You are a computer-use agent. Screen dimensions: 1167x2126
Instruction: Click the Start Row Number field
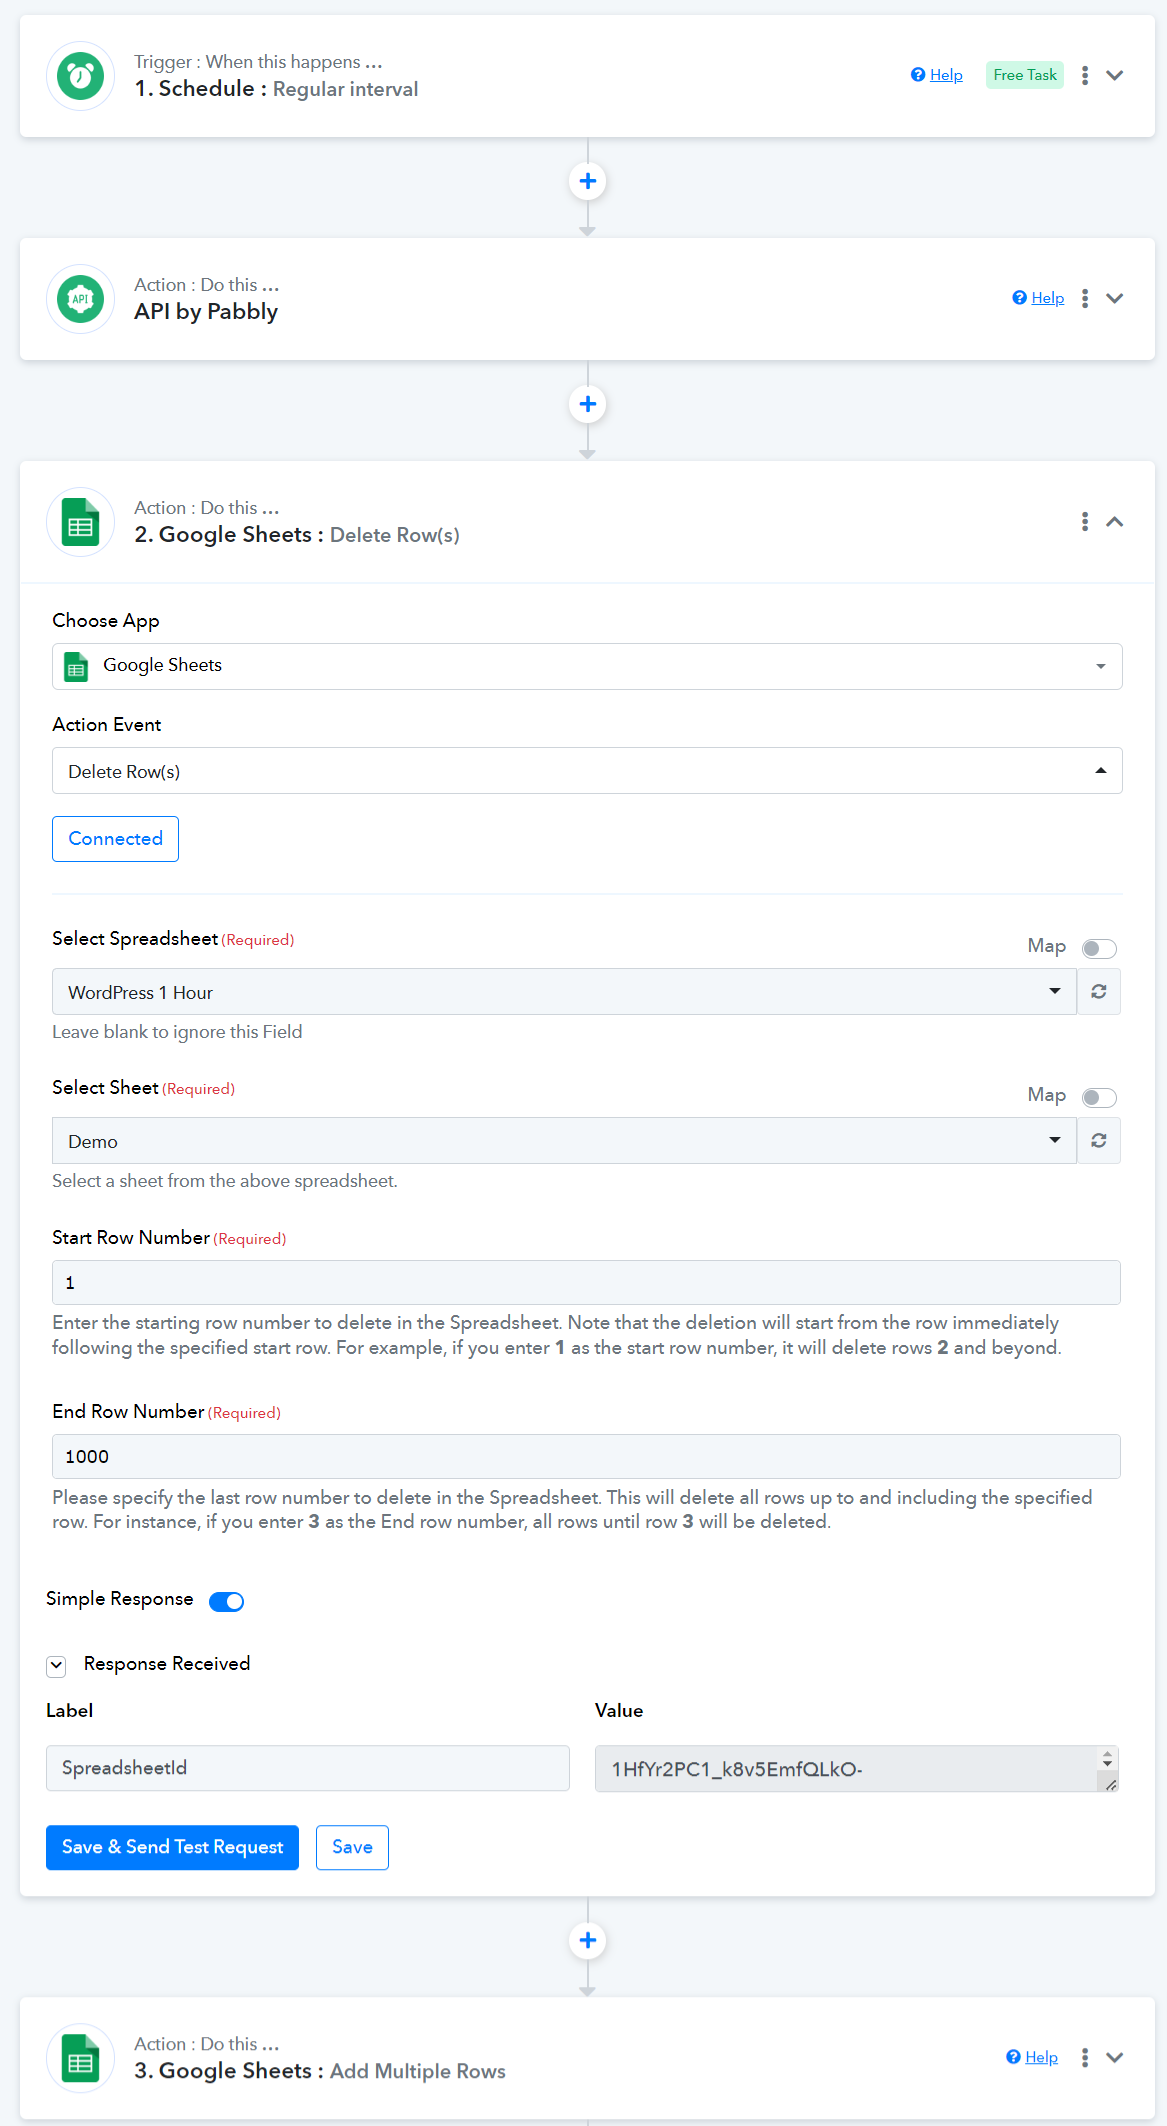pos(586,1283)
